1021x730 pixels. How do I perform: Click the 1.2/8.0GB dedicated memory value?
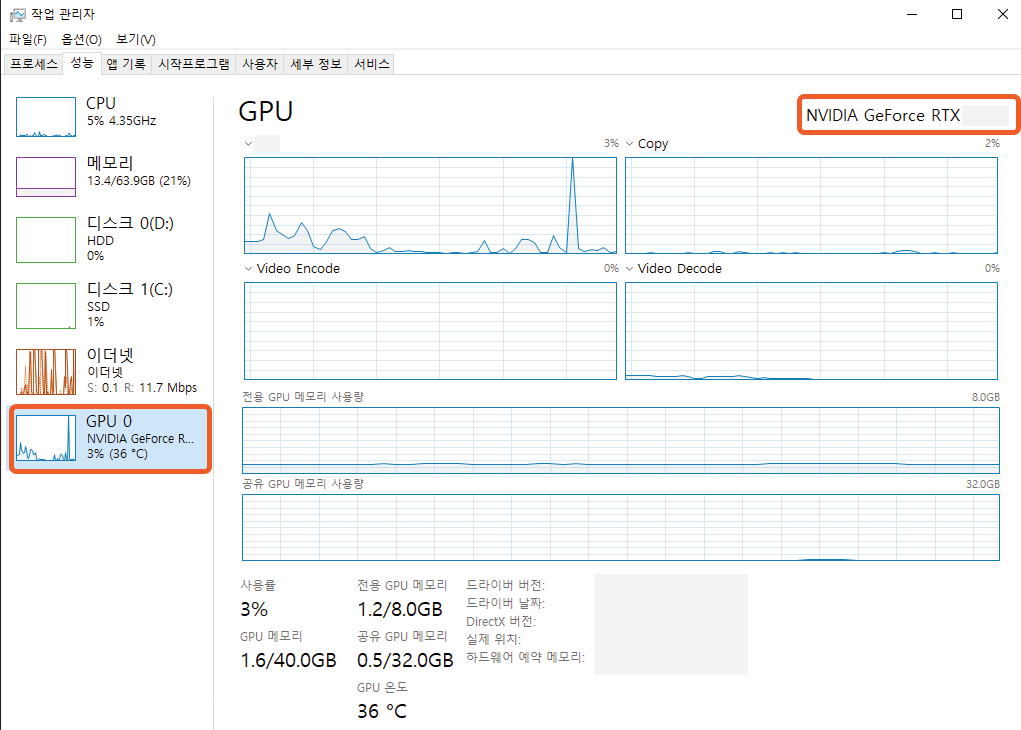tap(400, 610)
